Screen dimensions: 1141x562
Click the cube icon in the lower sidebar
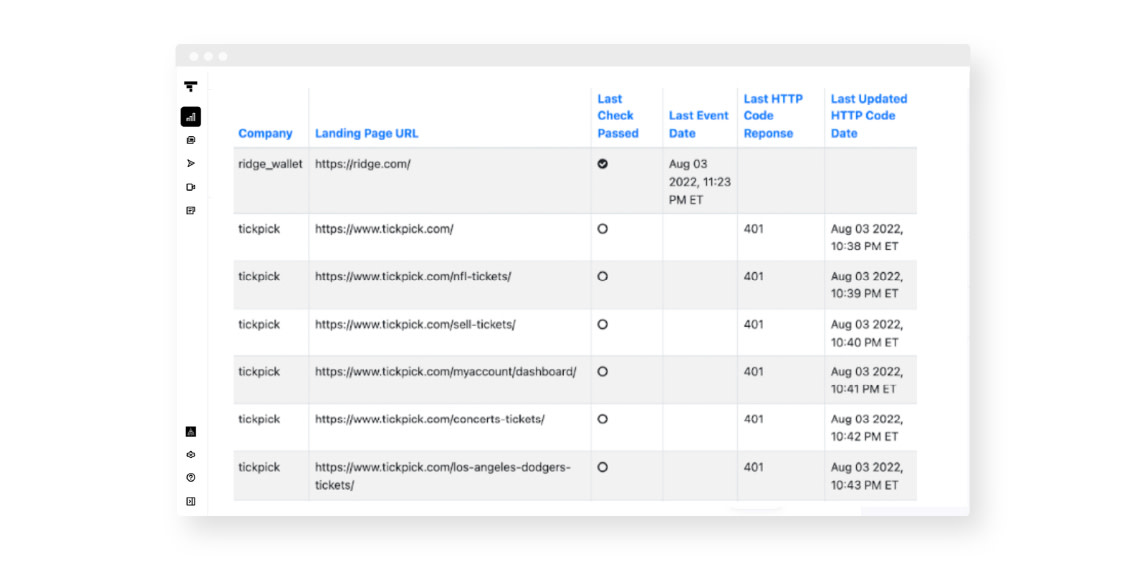(191, 454)
